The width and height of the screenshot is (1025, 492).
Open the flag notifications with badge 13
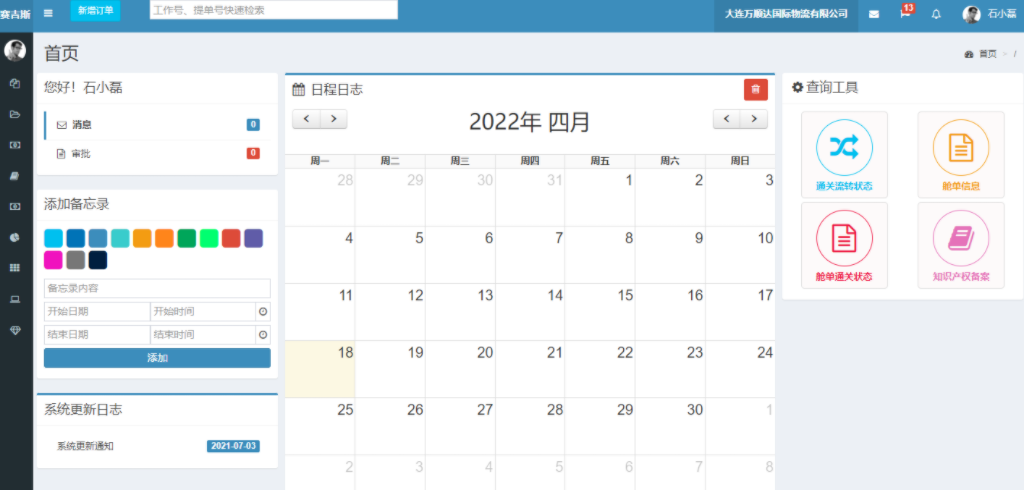(x=905, y=14)
